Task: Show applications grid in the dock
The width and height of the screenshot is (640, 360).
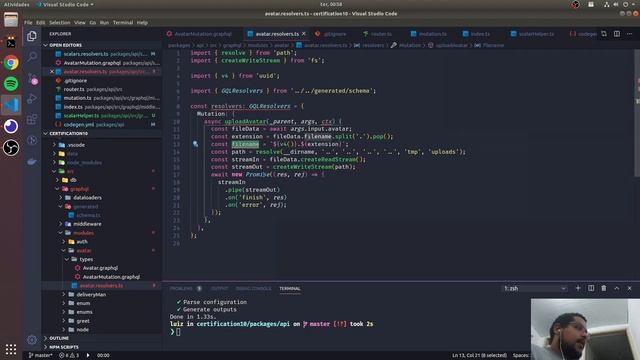Action: pos(11,349)
